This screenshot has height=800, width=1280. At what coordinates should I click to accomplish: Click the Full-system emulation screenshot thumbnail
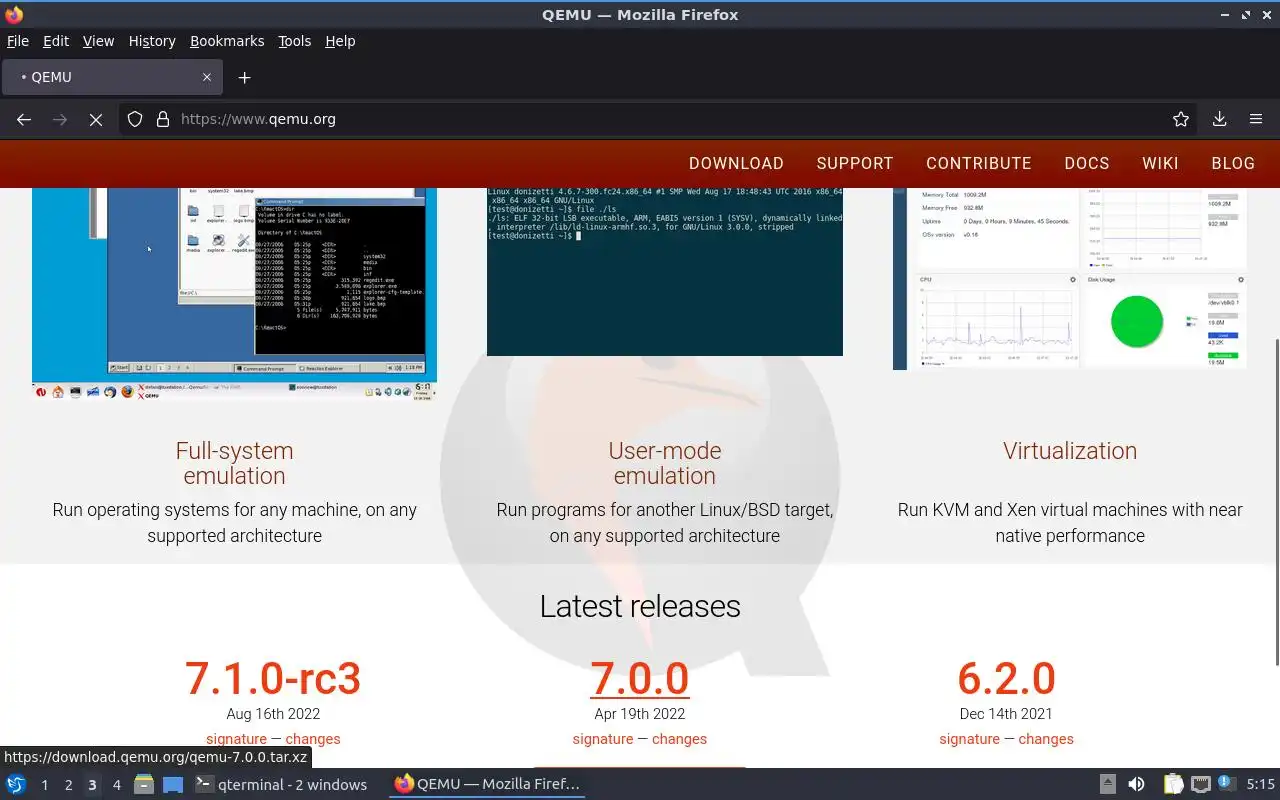(234, 294)
